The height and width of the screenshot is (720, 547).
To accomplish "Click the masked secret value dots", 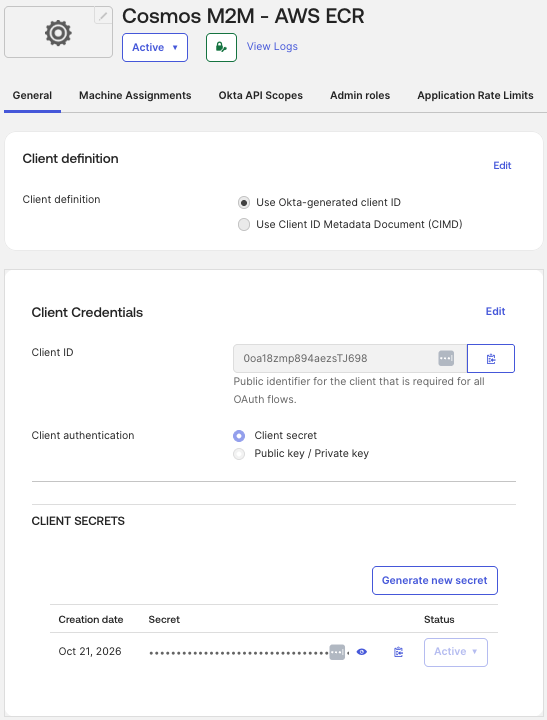I will (x=239, y=652).
